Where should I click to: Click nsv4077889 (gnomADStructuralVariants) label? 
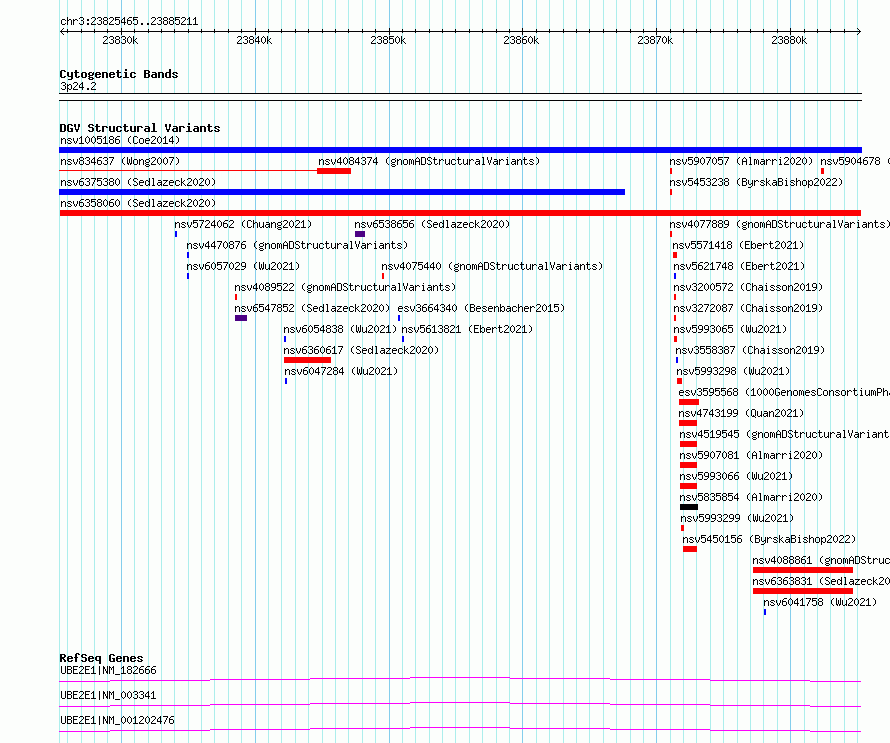pyautogui.click(x=779, y=224)
